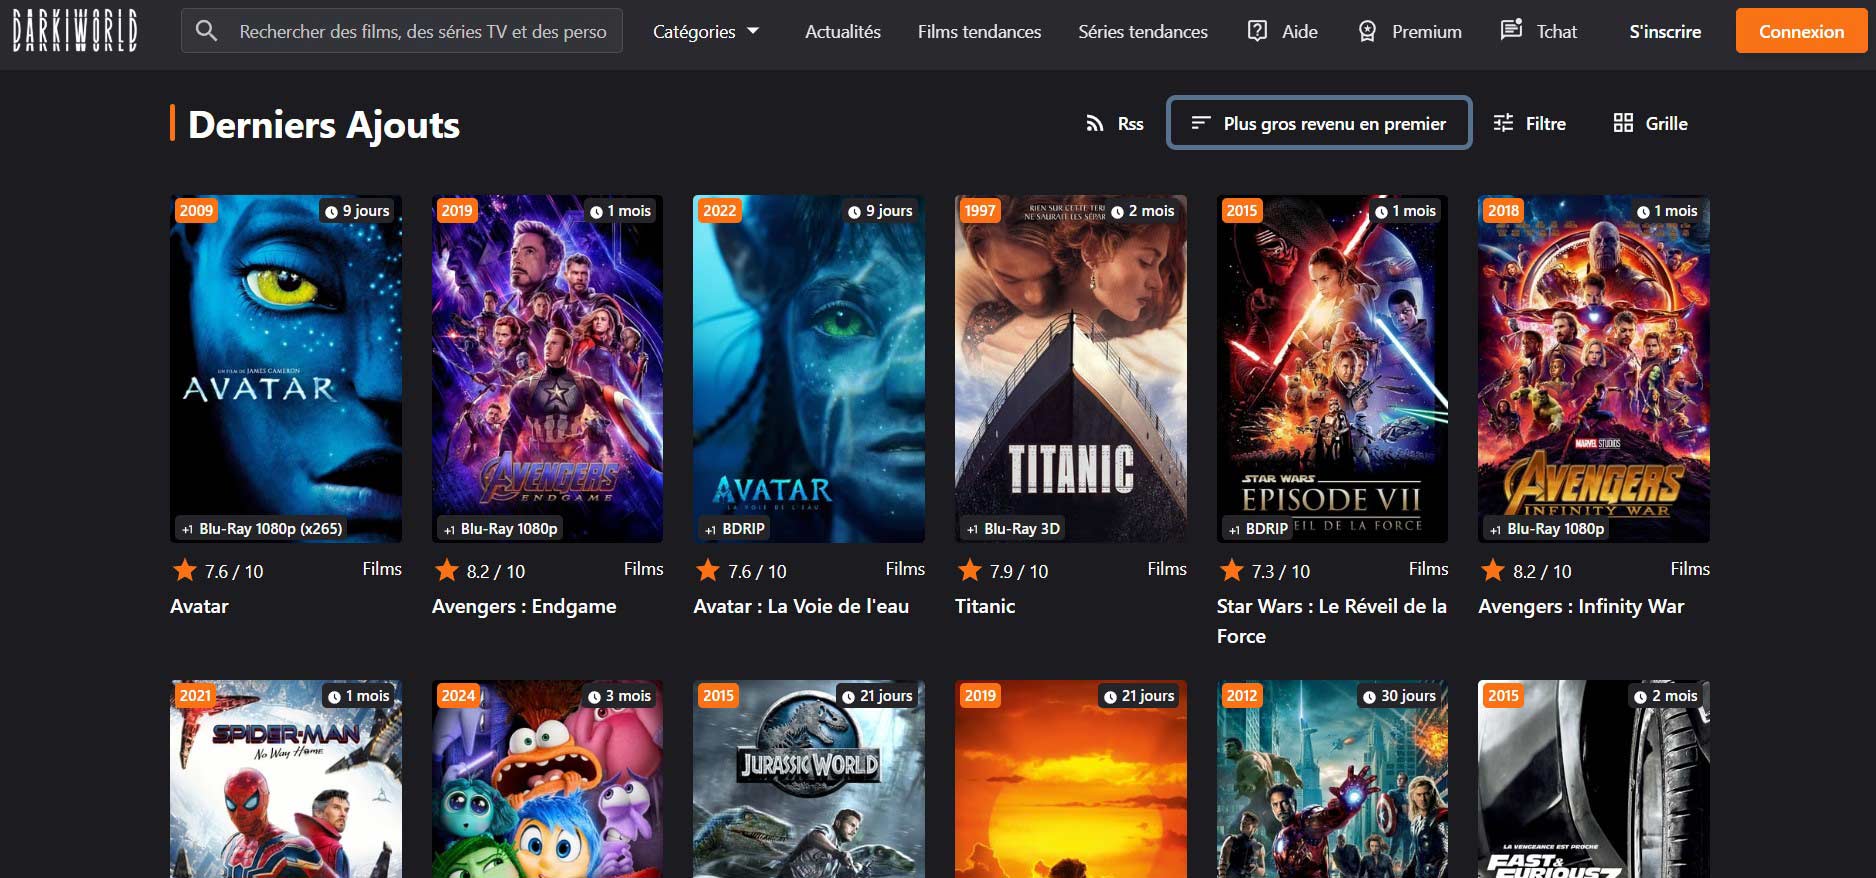Click the search magnifier icon
The width and height of the screenshot is (1876, 878).
pos(207,31)
